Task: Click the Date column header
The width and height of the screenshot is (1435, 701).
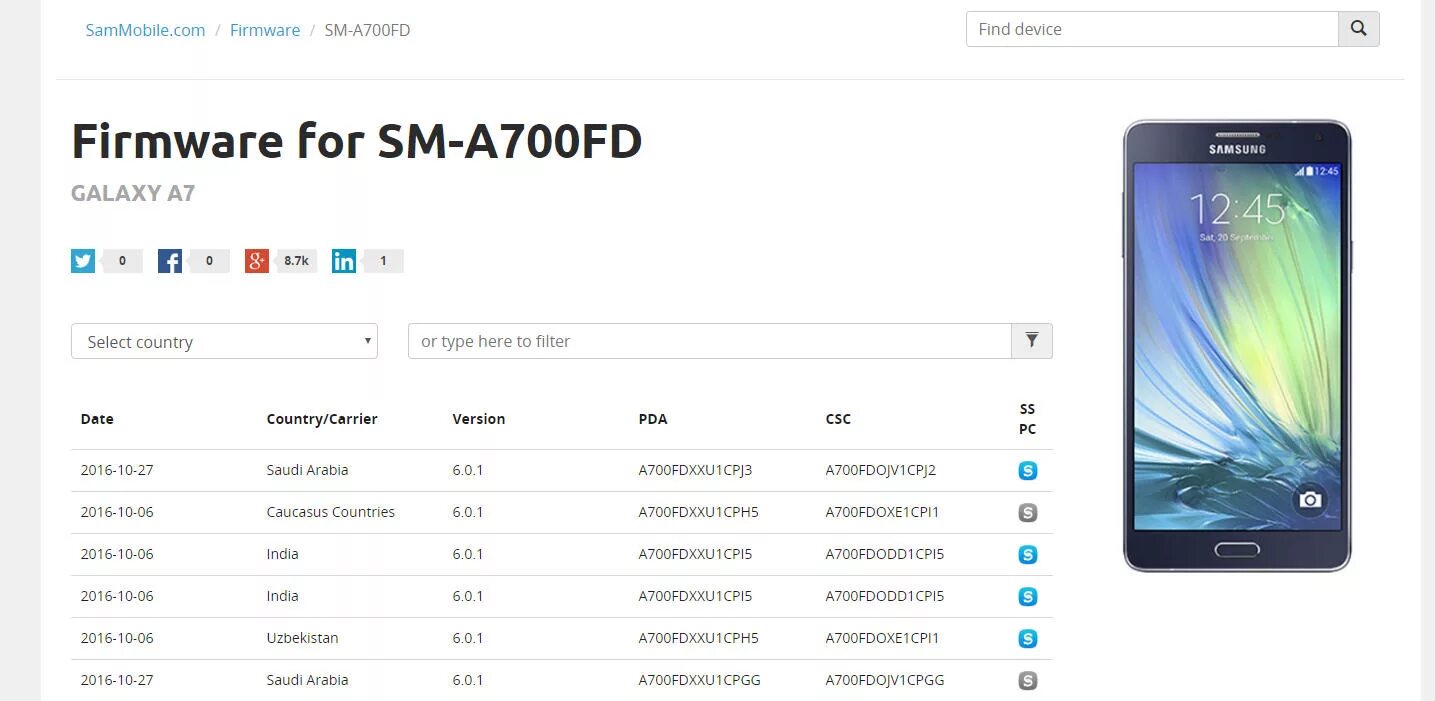Action: click(x=97, y=419)
